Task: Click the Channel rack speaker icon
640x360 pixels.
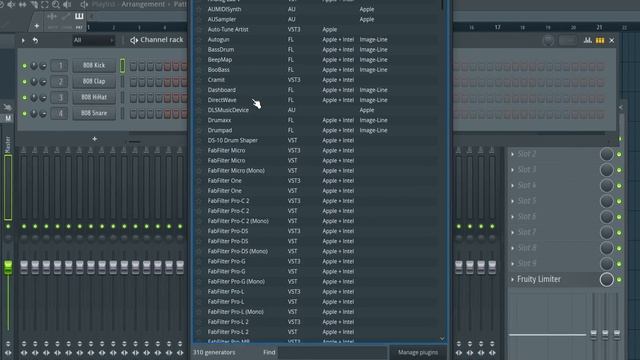Action: point(134,40)
